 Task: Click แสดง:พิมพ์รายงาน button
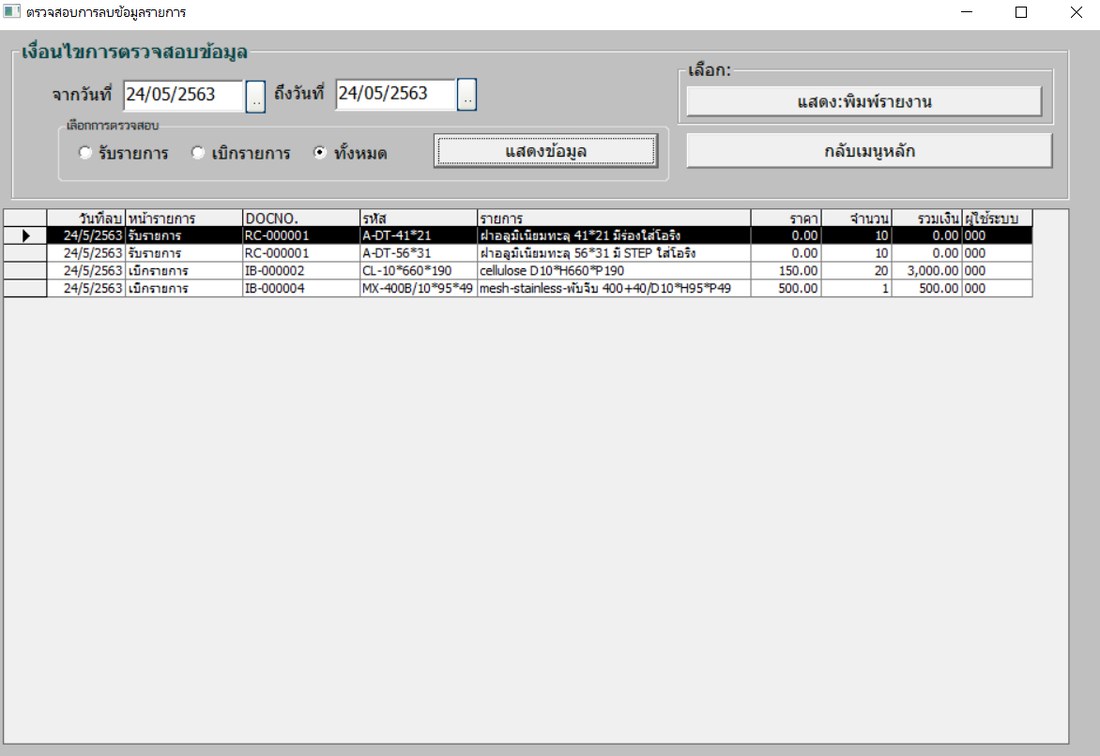pyautogui.click(x=864, y=102)
